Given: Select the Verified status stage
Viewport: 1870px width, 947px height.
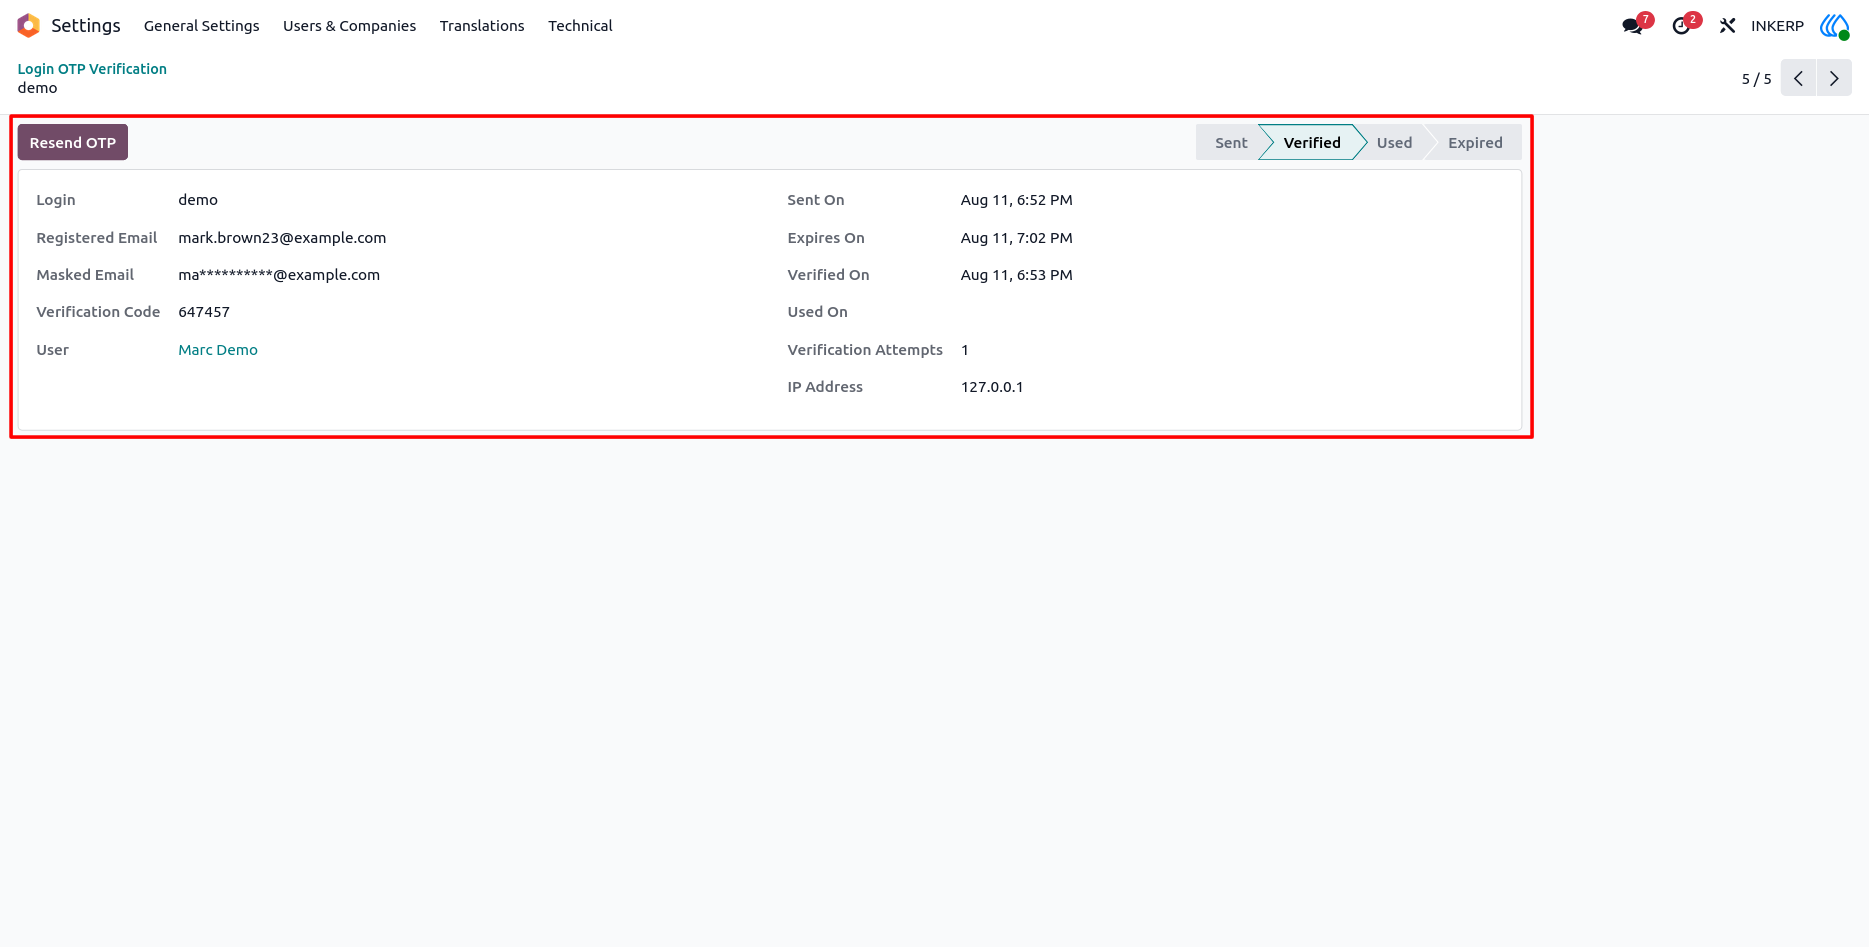Looking at the screenshot, I should pos(1312,143).
